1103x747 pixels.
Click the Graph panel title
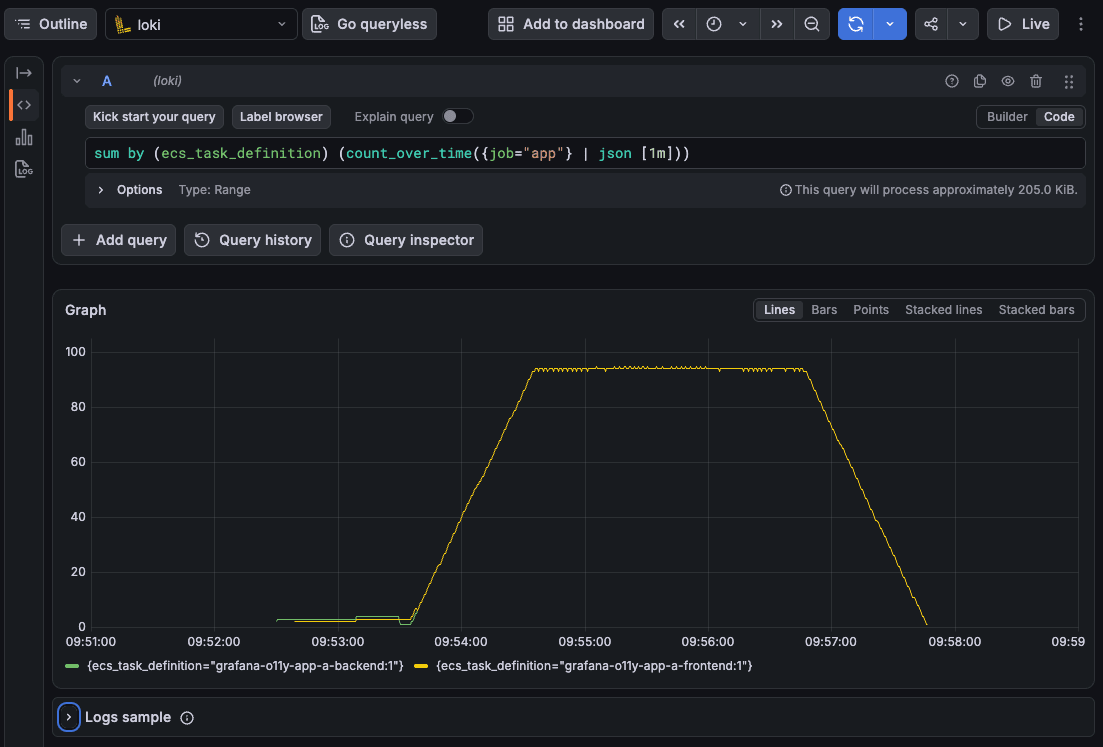pos(86,310)
